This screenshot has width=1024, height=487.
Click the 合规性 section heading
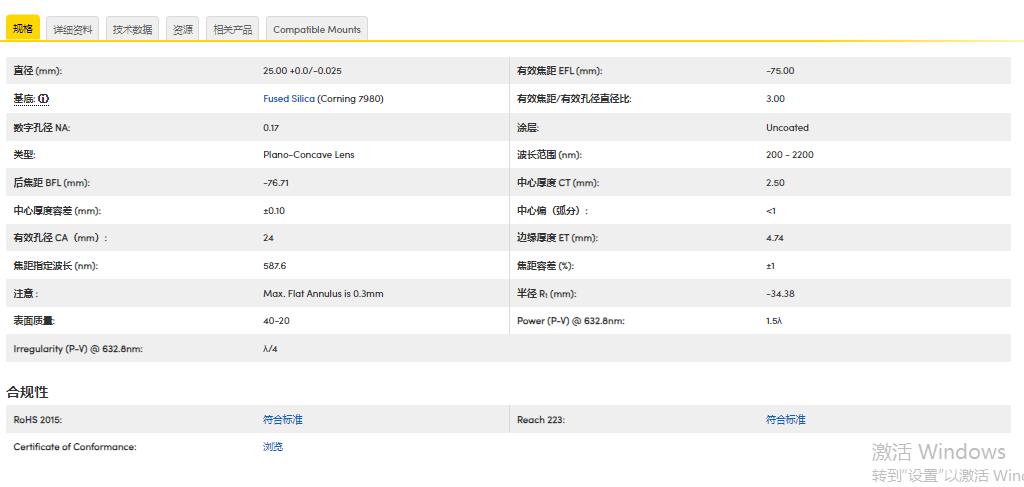(x=27, y=392)
